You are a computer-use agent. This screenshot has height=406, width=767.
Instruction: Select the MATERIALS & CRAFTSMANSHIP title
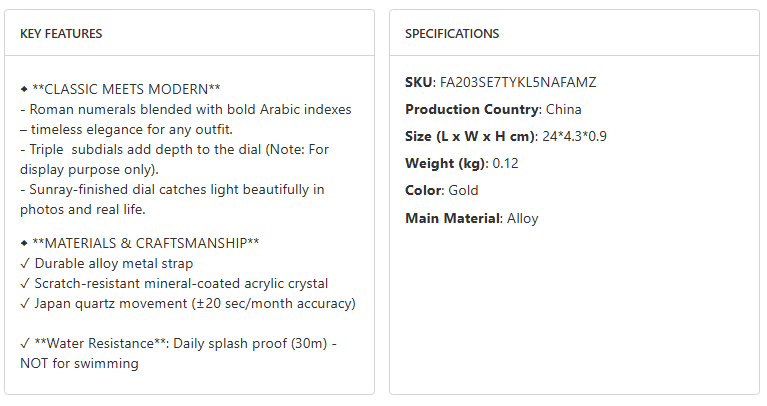pyautogui.click(x=146, y=243)
